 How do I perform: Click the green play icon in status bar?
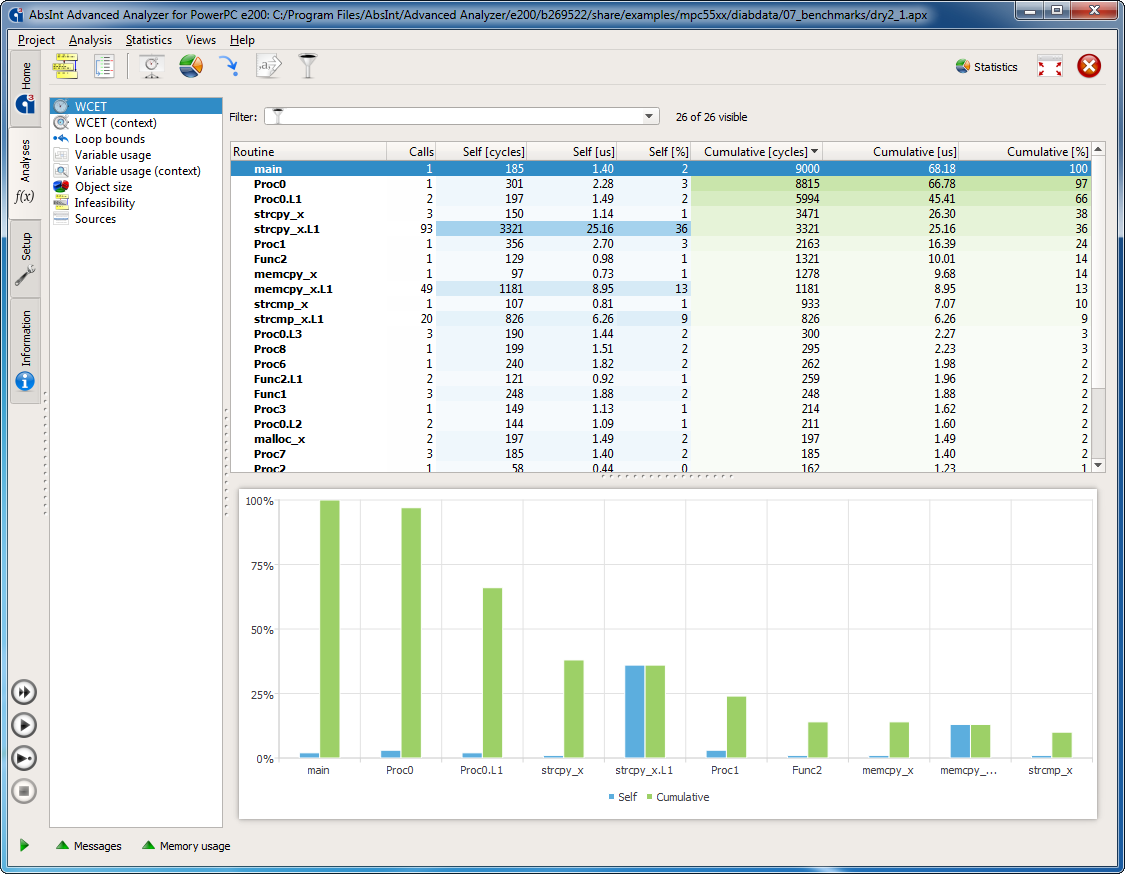[x=24, y=845]
